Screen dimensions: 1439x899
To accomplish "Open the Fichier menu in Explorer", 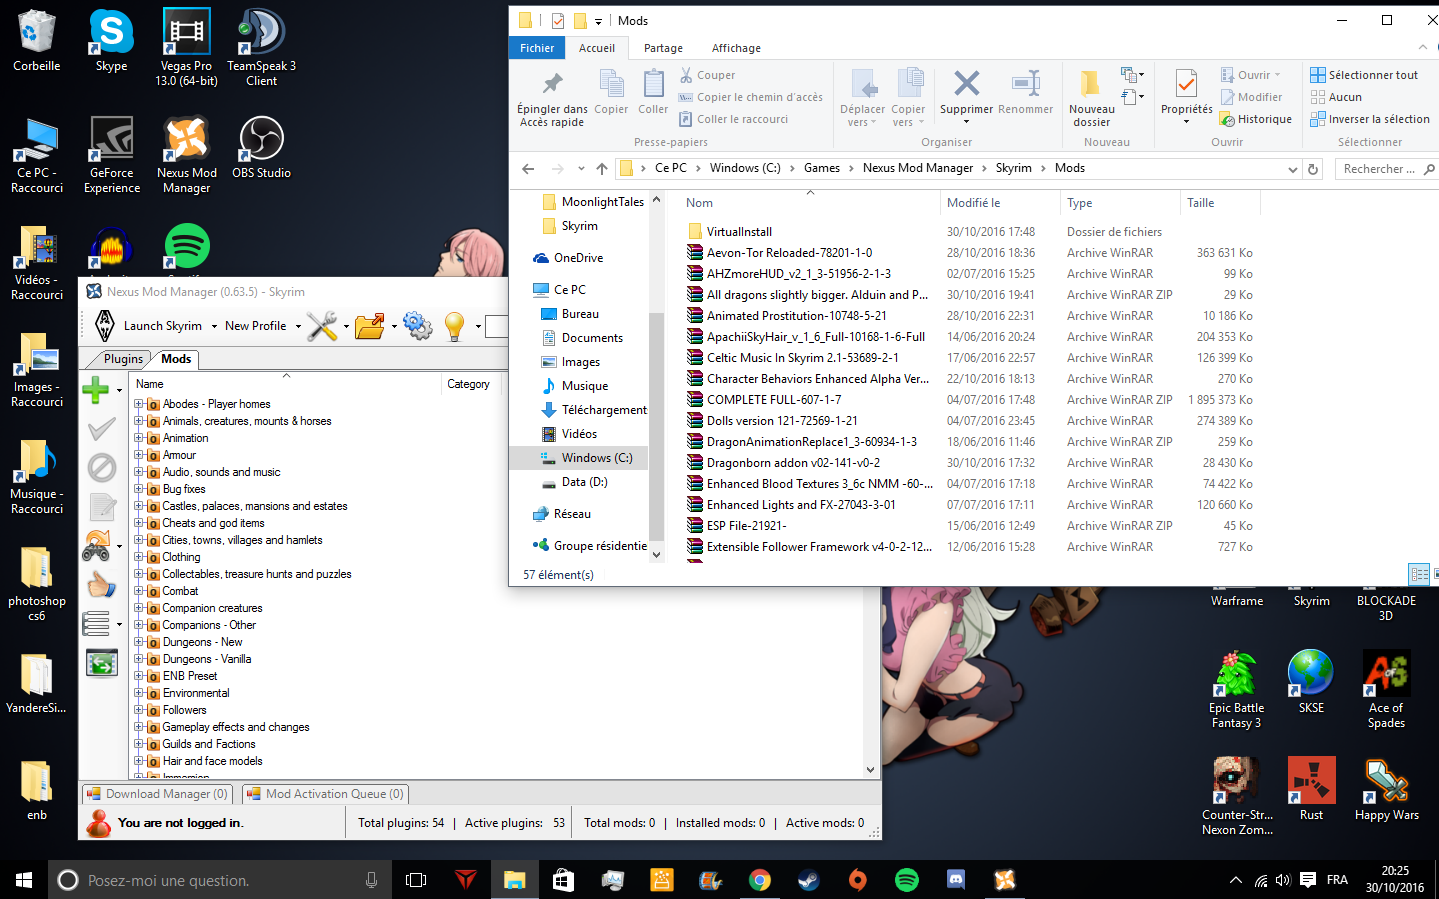I will click(x=537, y=48).
